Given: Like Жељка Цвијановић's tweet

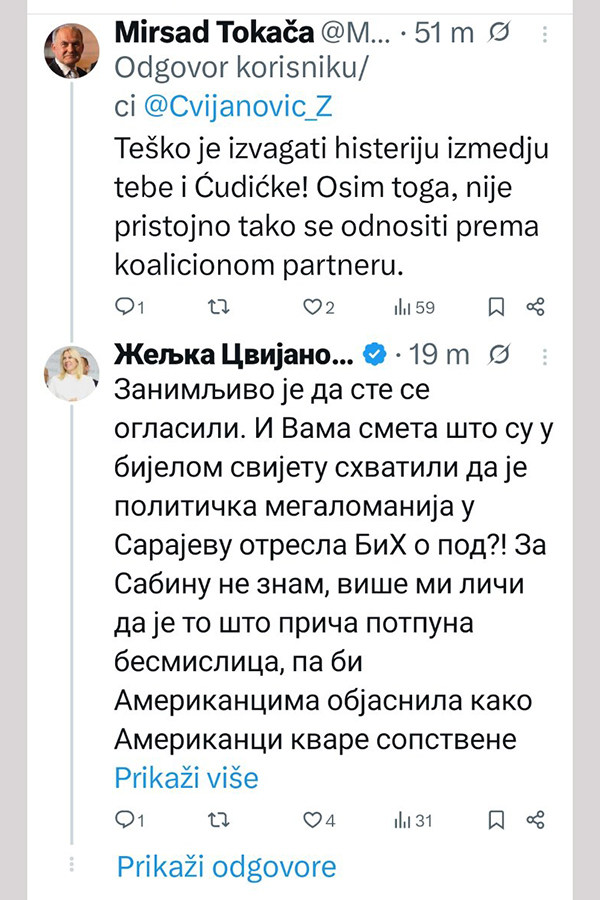Looking at the screenshot, I should click(x=311, y=821).
